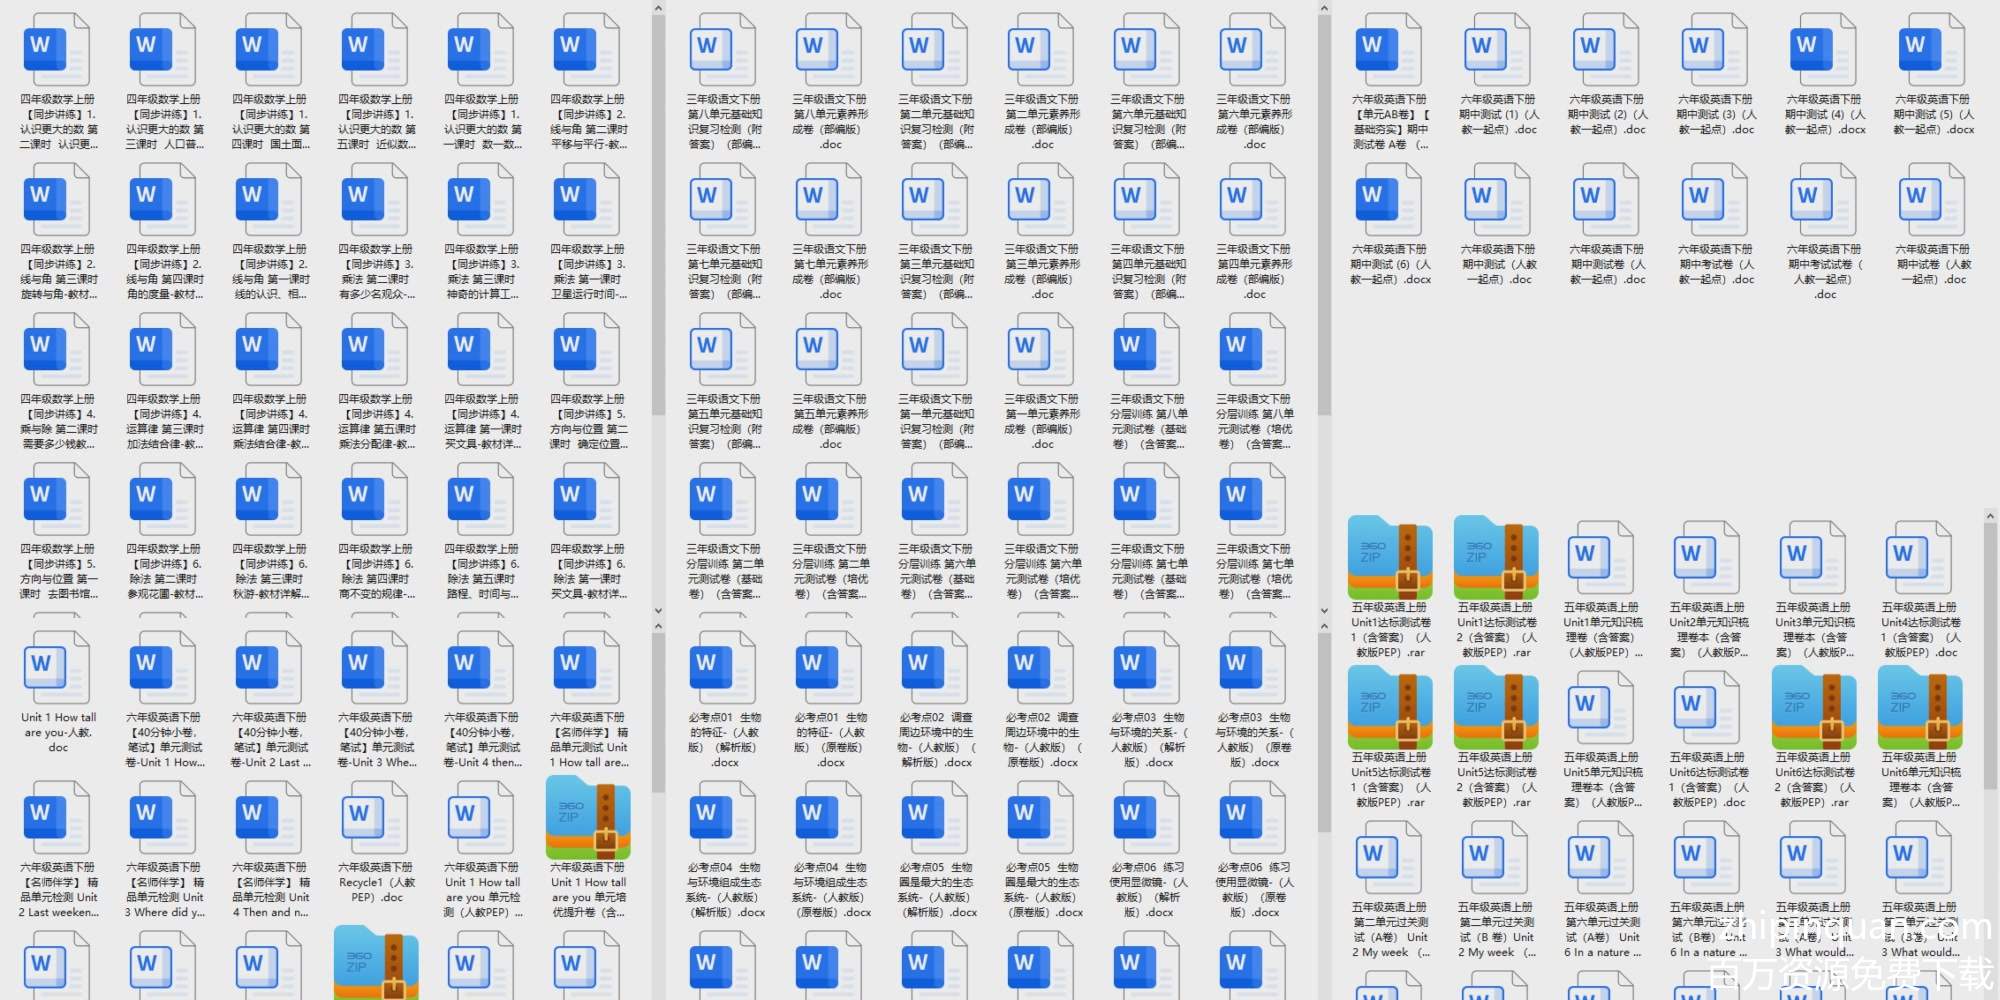Click file name 40分钟小卷 单元测试卷-Unit 4 then
Viewport: 2000px width, 1000px height.
click(482, 740)
